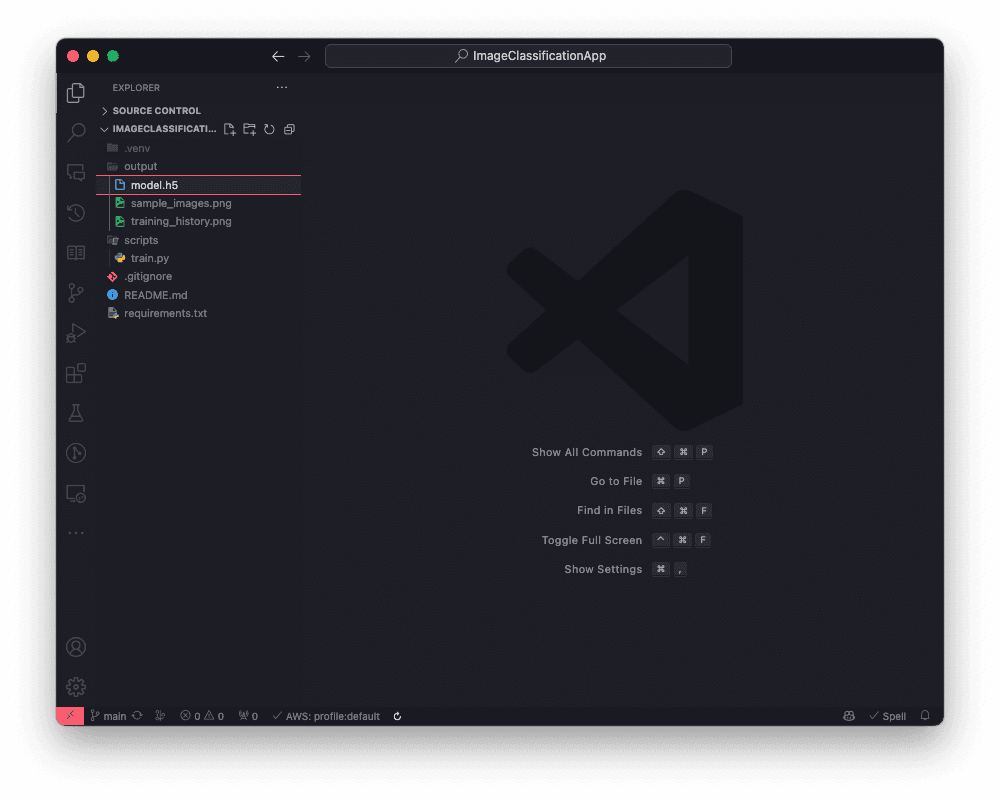
Task: Click the New File icon in Explorer header
Action: 230,130
